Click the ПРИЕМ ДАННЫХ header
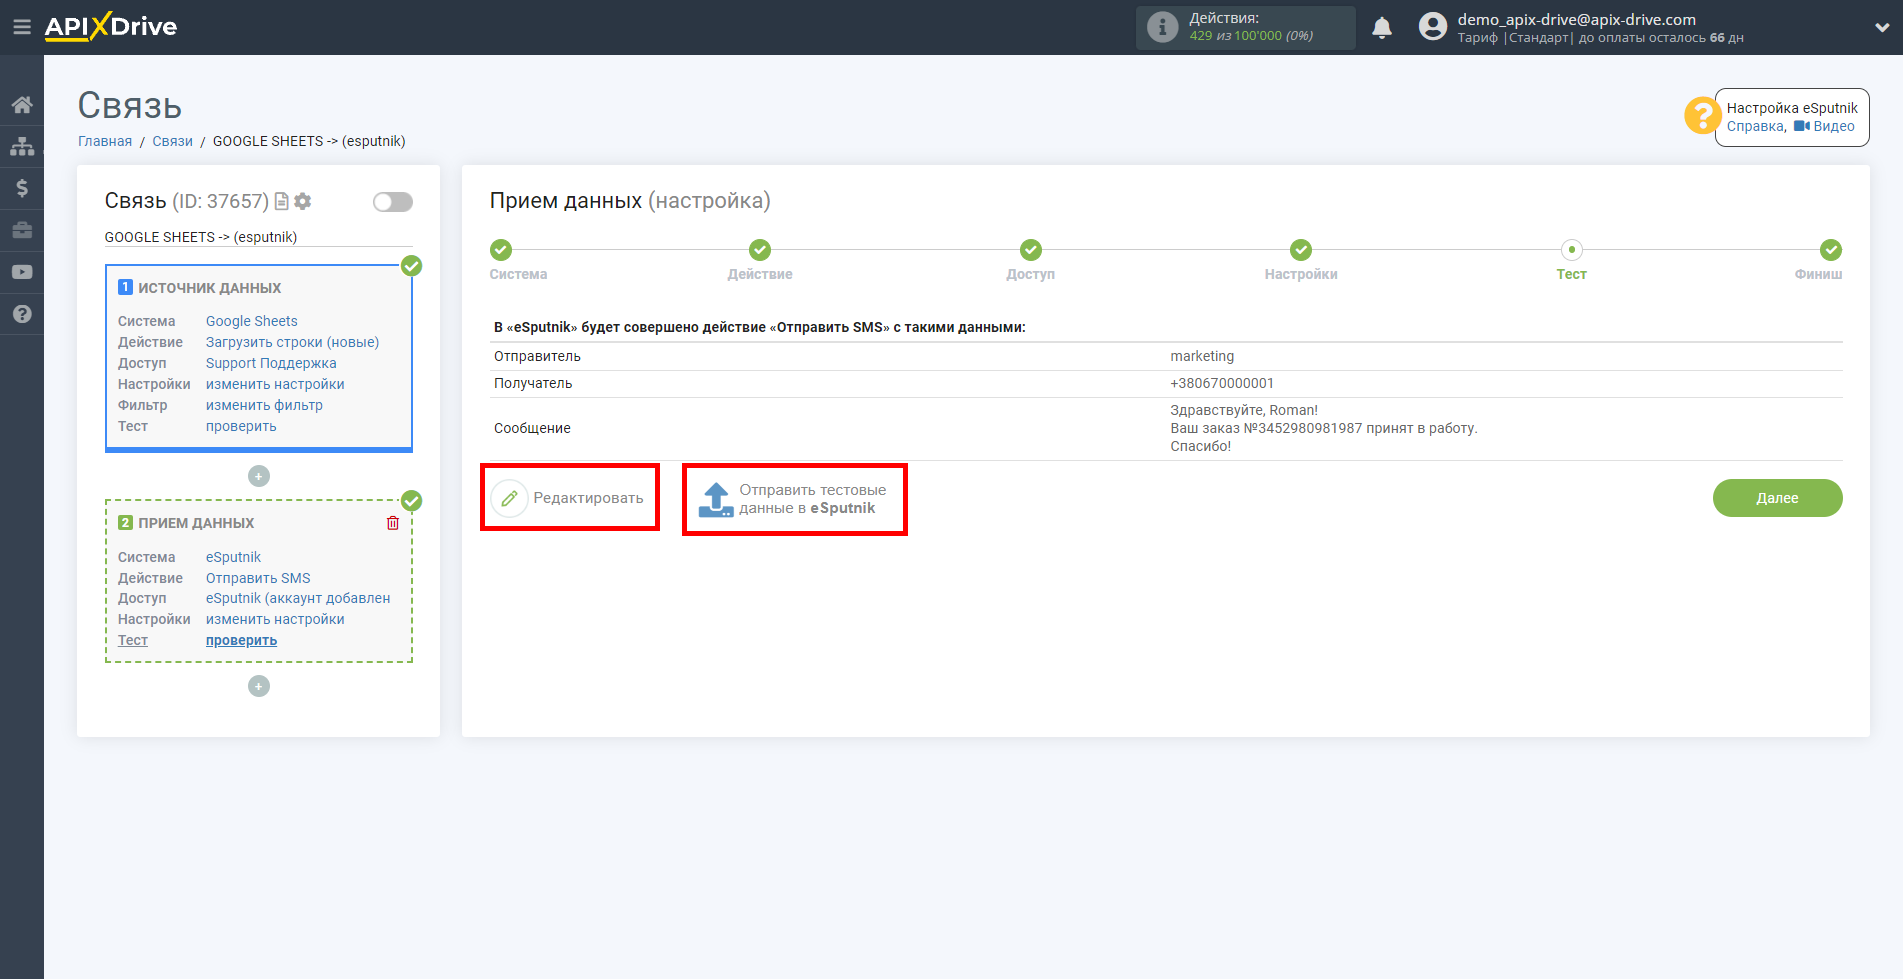 click(196, 523)
